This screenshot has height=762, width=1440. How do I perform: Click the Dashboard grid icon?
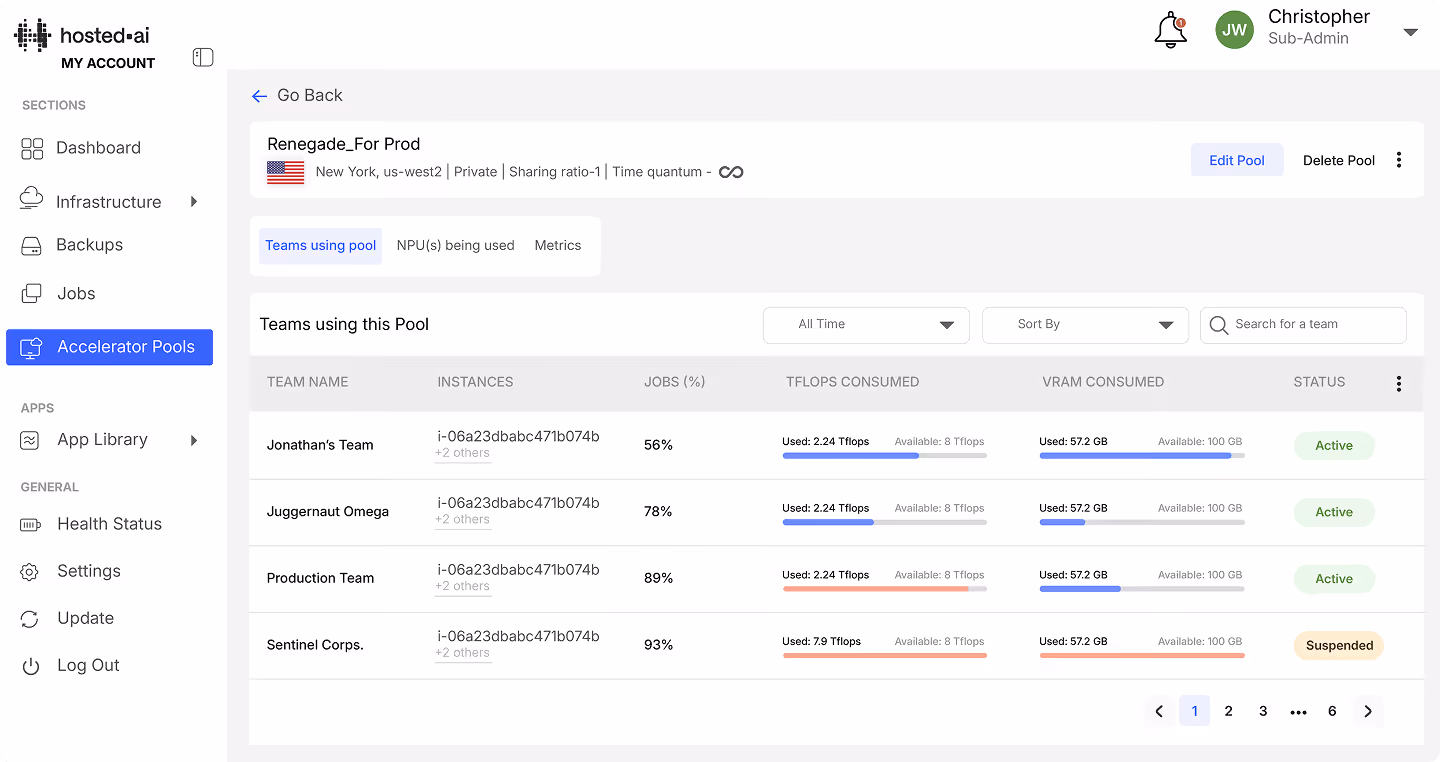point(32,149)
